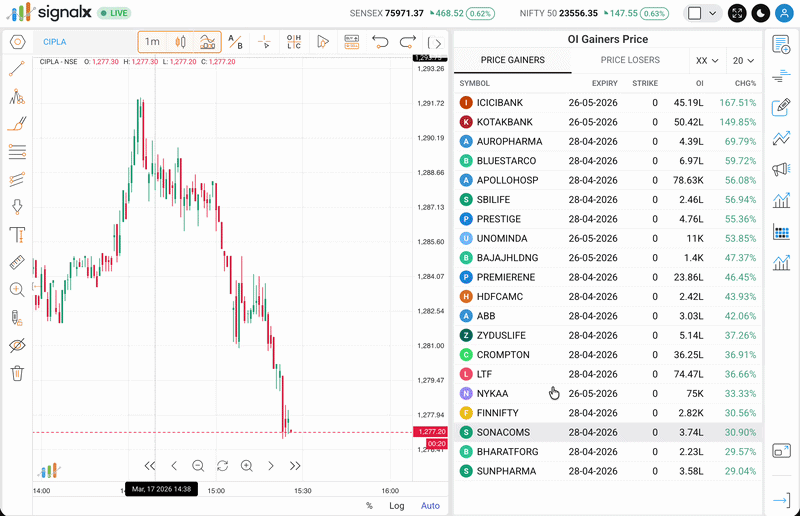Open the user profile menu
Viewport: 800px width, 516px height.
pyautogui.click(x=784, y=13)
